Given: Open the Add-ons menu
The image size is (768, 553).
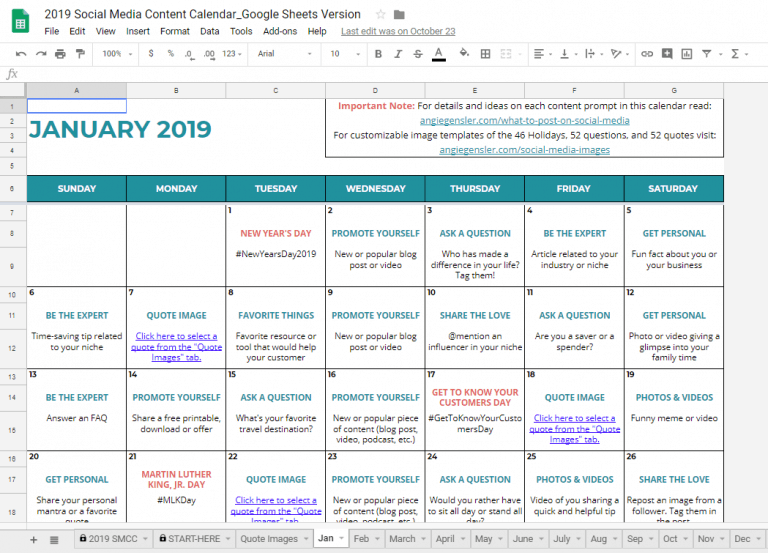Looking at the screenshot, I should 280,31.
